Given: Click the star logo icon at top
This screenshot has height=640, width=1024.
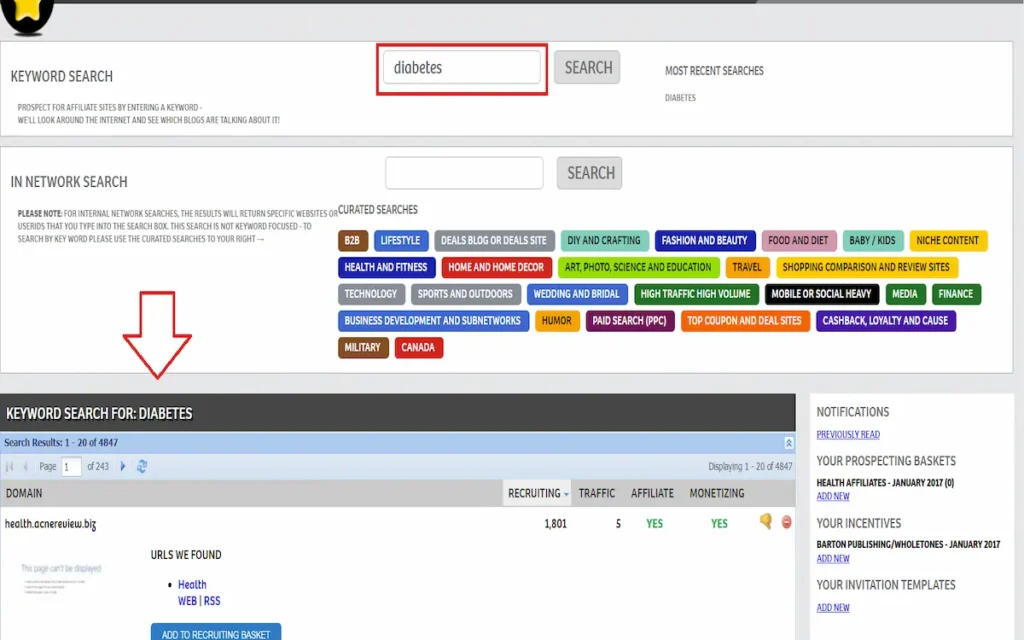Looking at the screenshot, I should (27, 16).
